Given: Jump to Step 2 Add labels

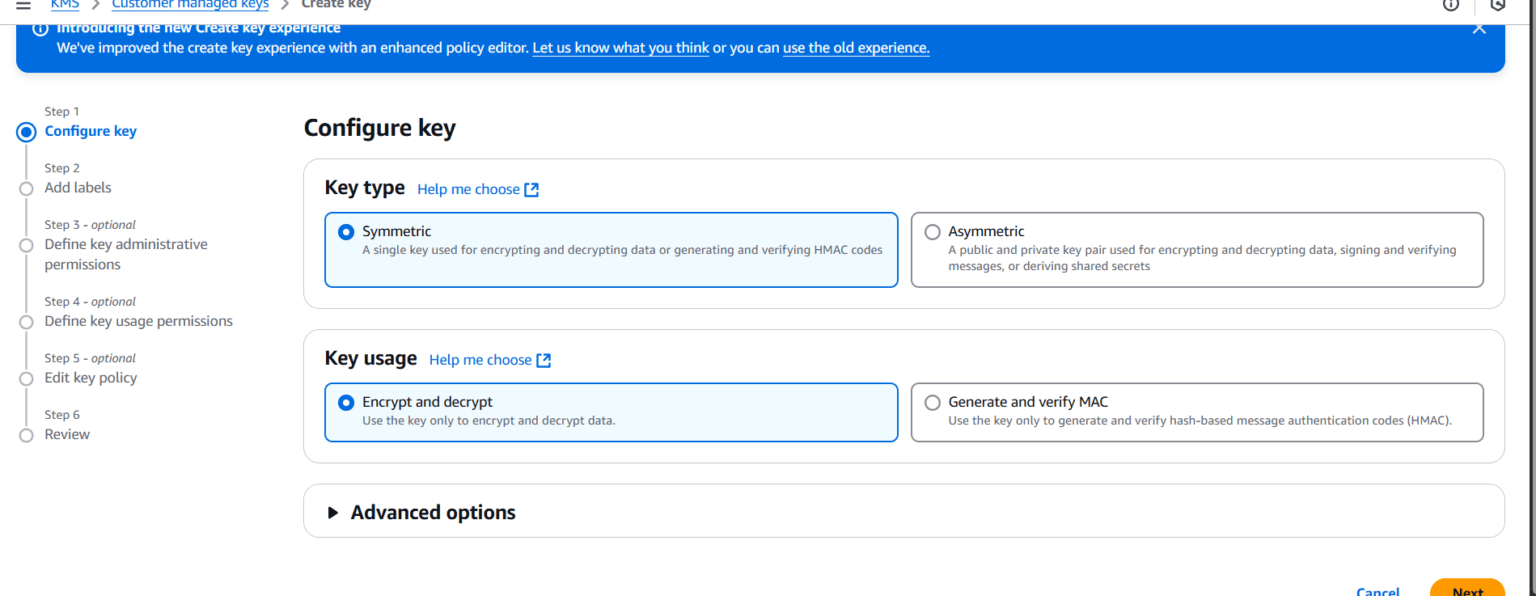Looking at the screenshot, I should [x=77, y=187].
